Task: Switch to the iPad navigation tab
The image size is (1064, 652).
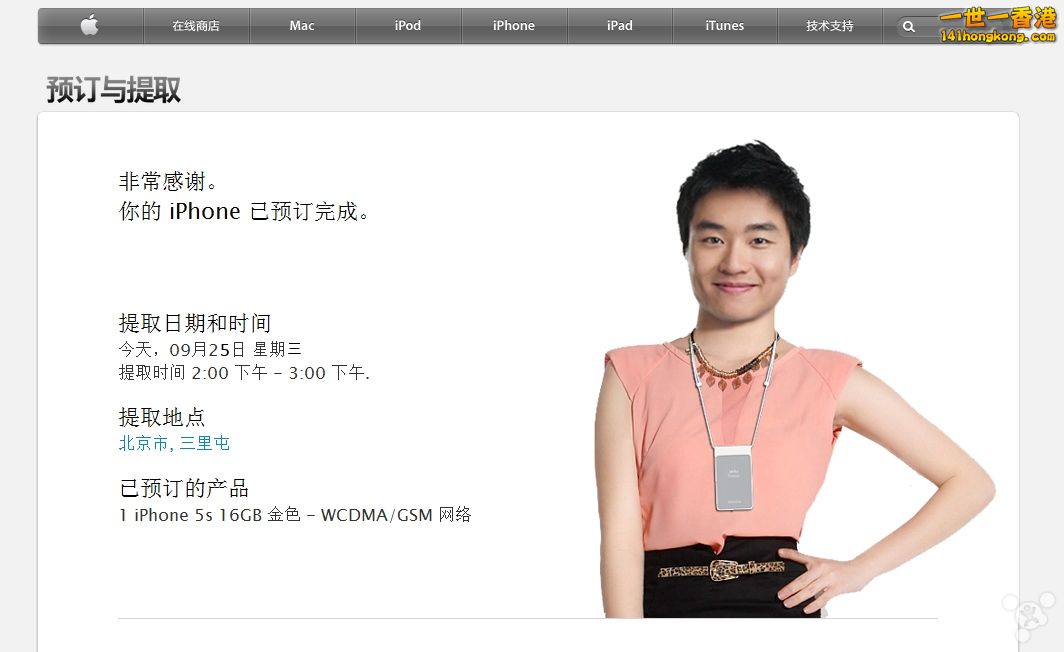Action: (620, 26)
